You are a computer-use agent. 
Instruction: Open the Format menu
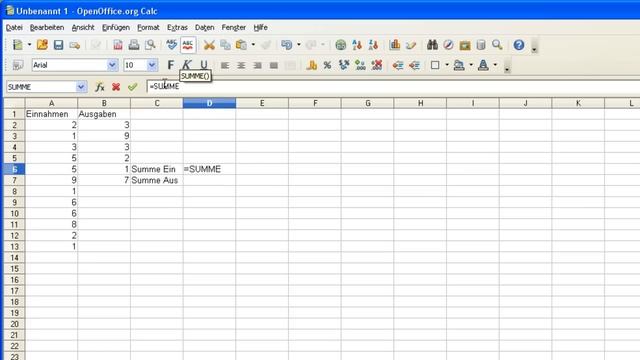coord(148,27)
